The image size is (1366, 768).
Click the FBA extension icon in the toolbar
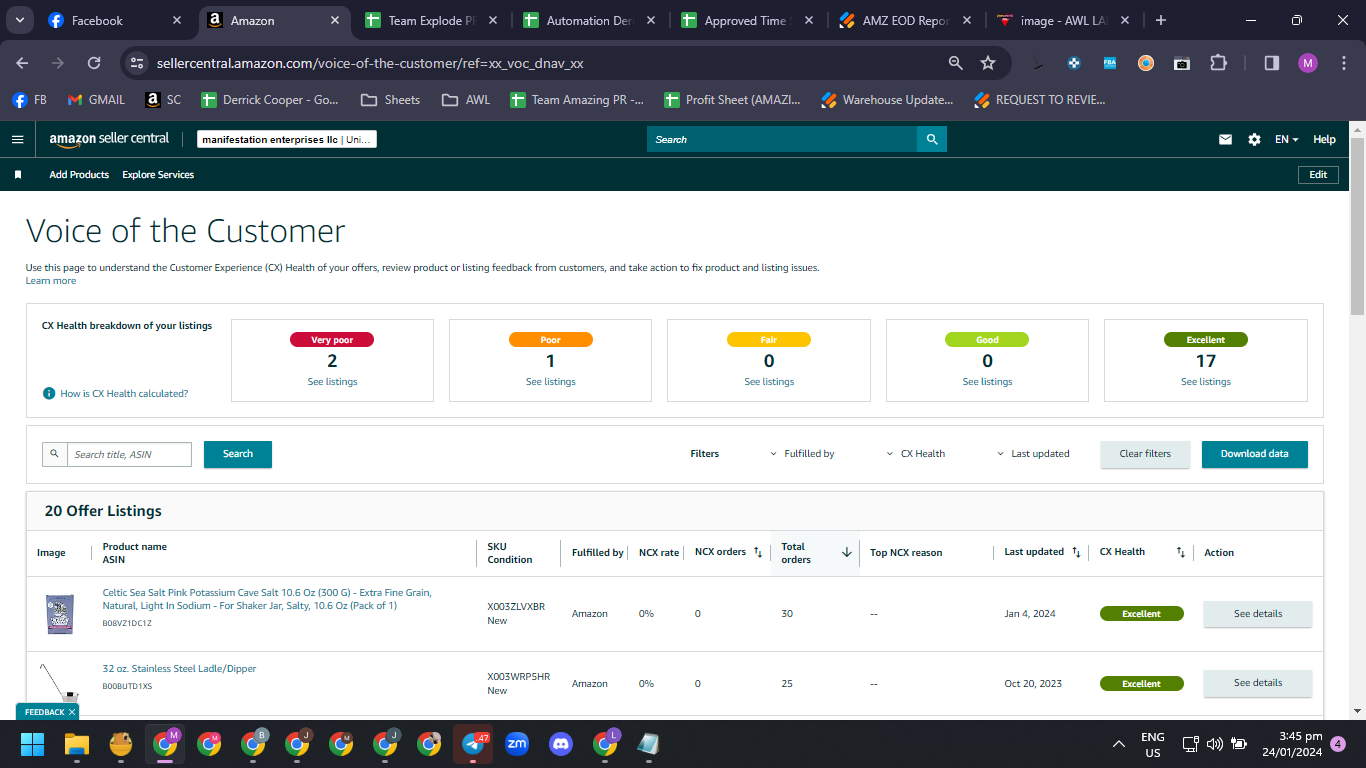(1110, 63)
